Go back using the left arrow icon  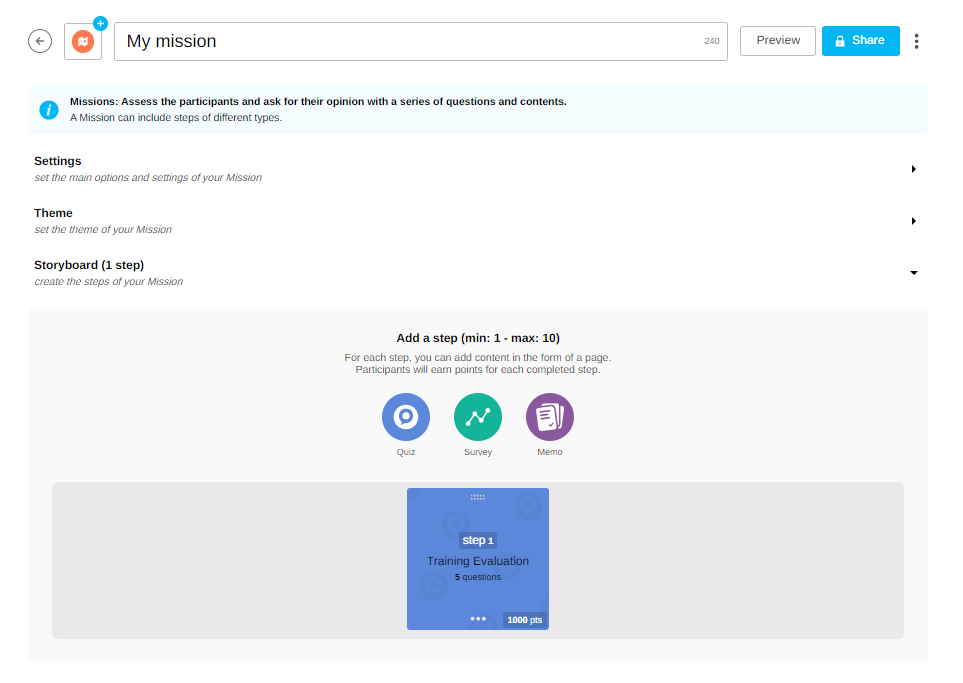click(x=40, y=41)
